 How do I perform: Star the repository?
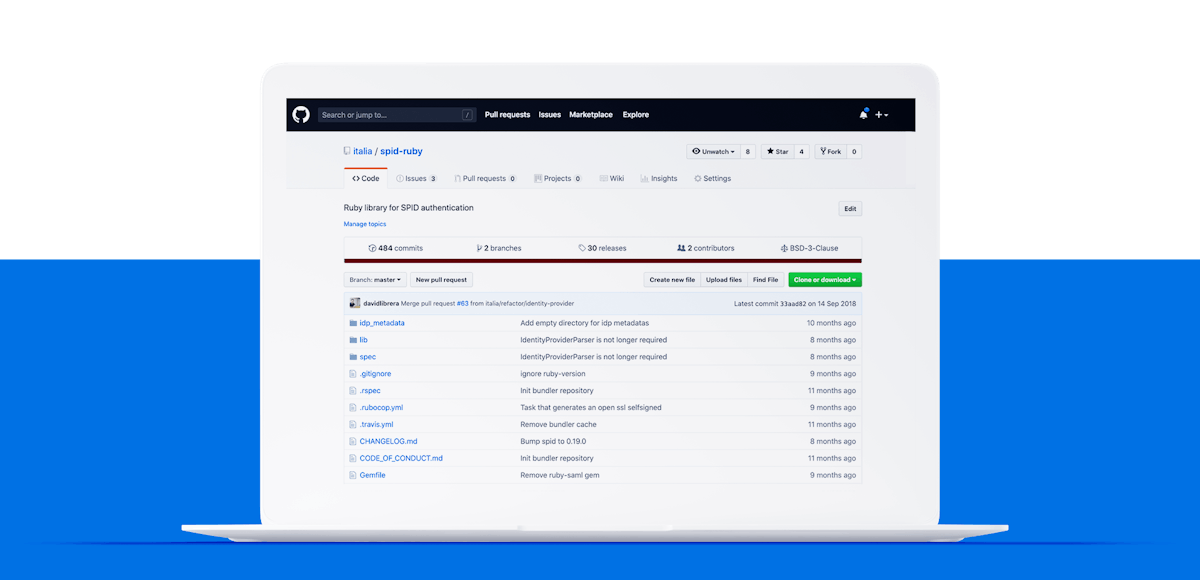(777, 152)
